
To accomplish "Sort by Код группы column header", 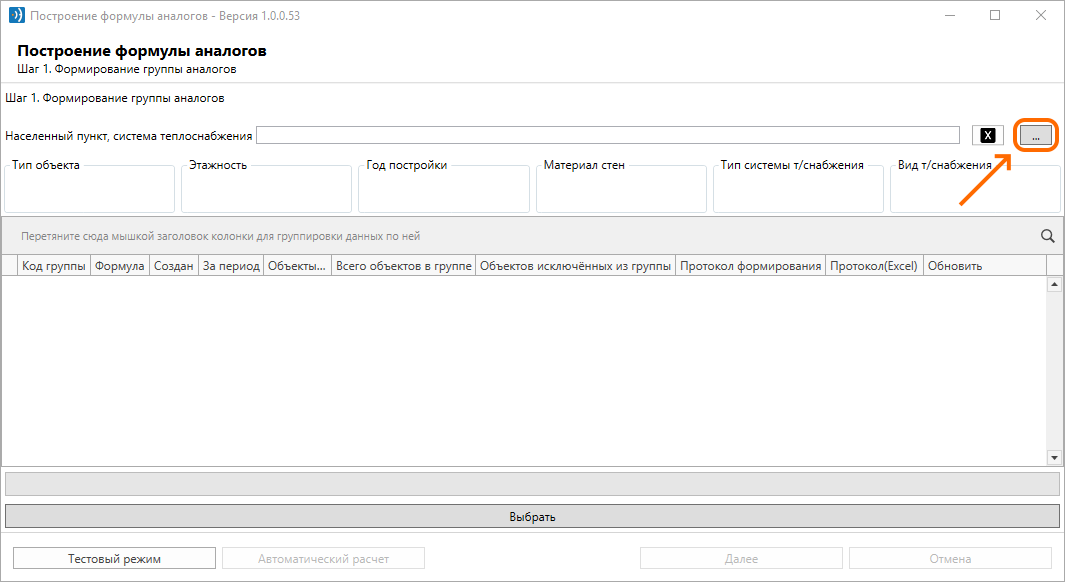I will pyautogui.click(x=54, y=266).
